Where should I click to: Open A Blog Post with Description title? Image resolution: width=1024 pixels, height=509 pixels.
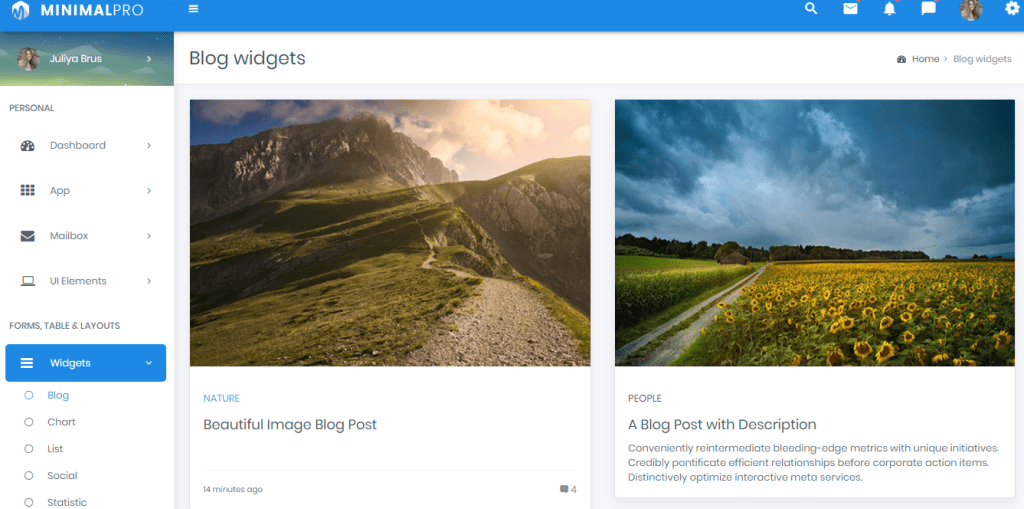722,425
